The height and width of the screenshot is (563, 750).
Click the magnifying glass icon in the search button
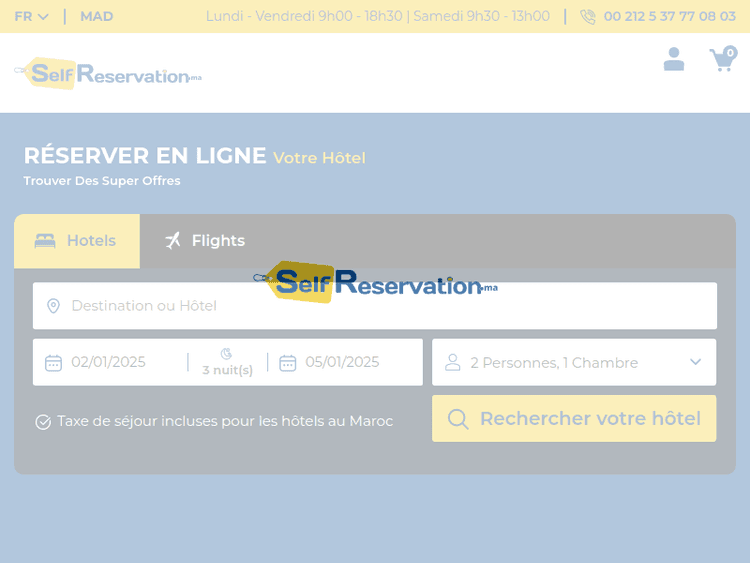[x=458, y=419]
